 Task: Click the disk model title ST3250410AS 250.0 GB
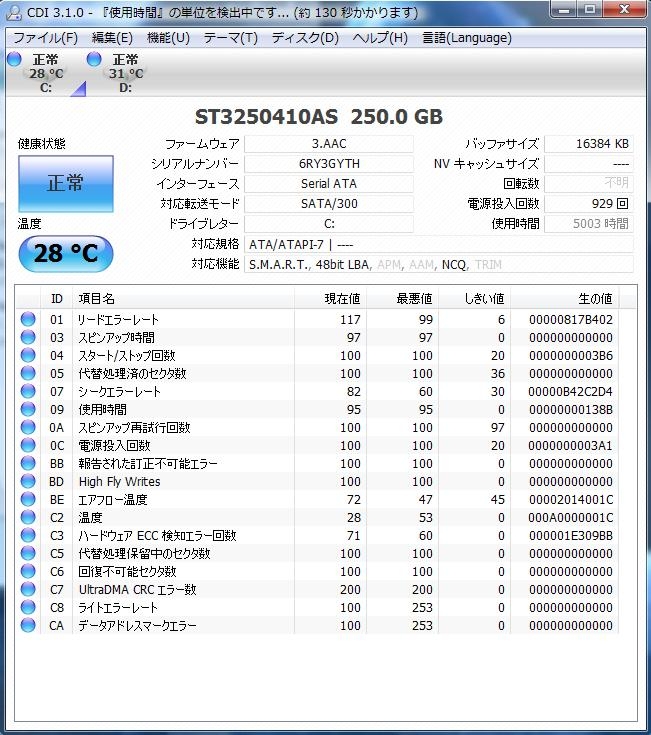tap(319, 117)
